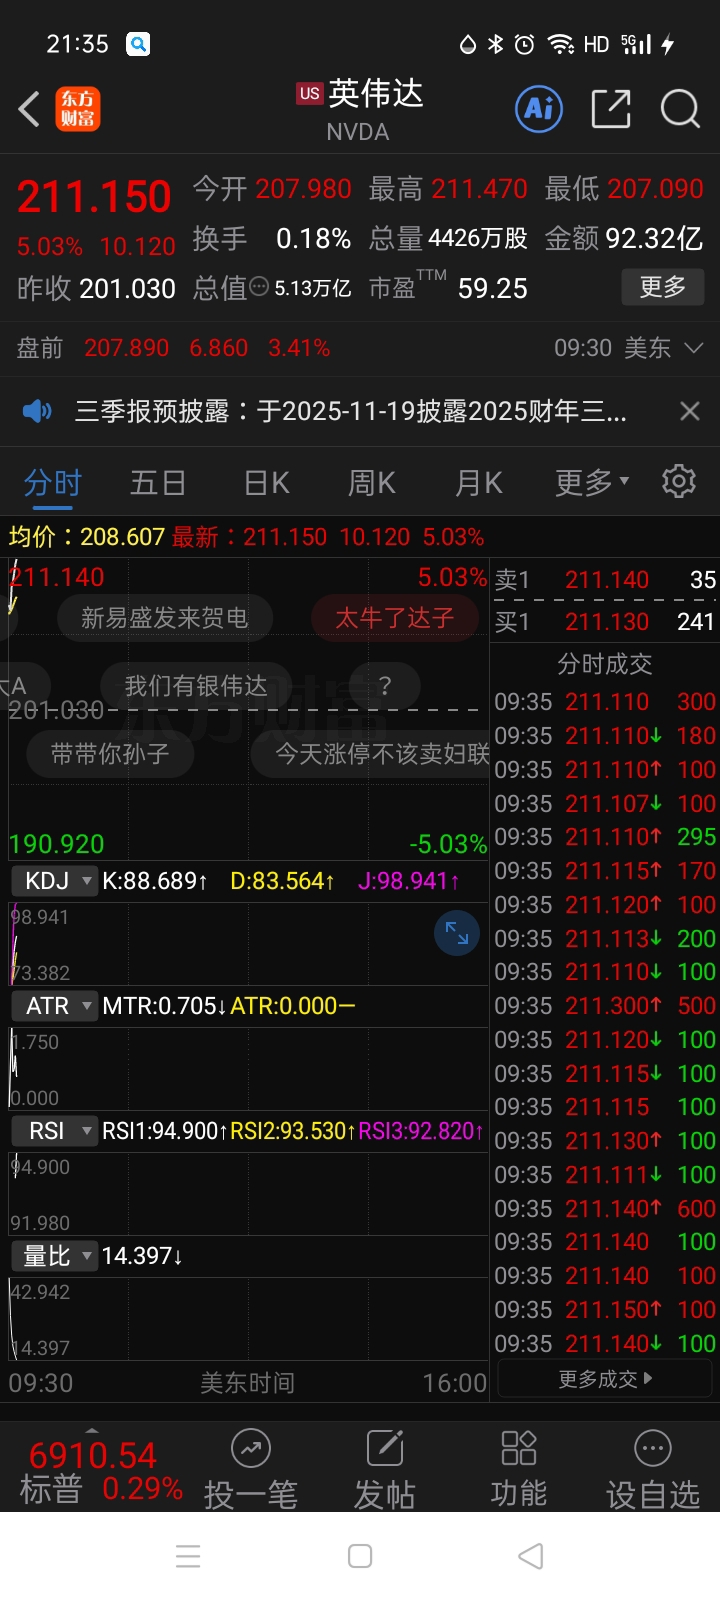Open the ATR indicator dropdown
The height and width of the screenshot is (1600, 720).
pyautogui.click(x=54, y=1006)
